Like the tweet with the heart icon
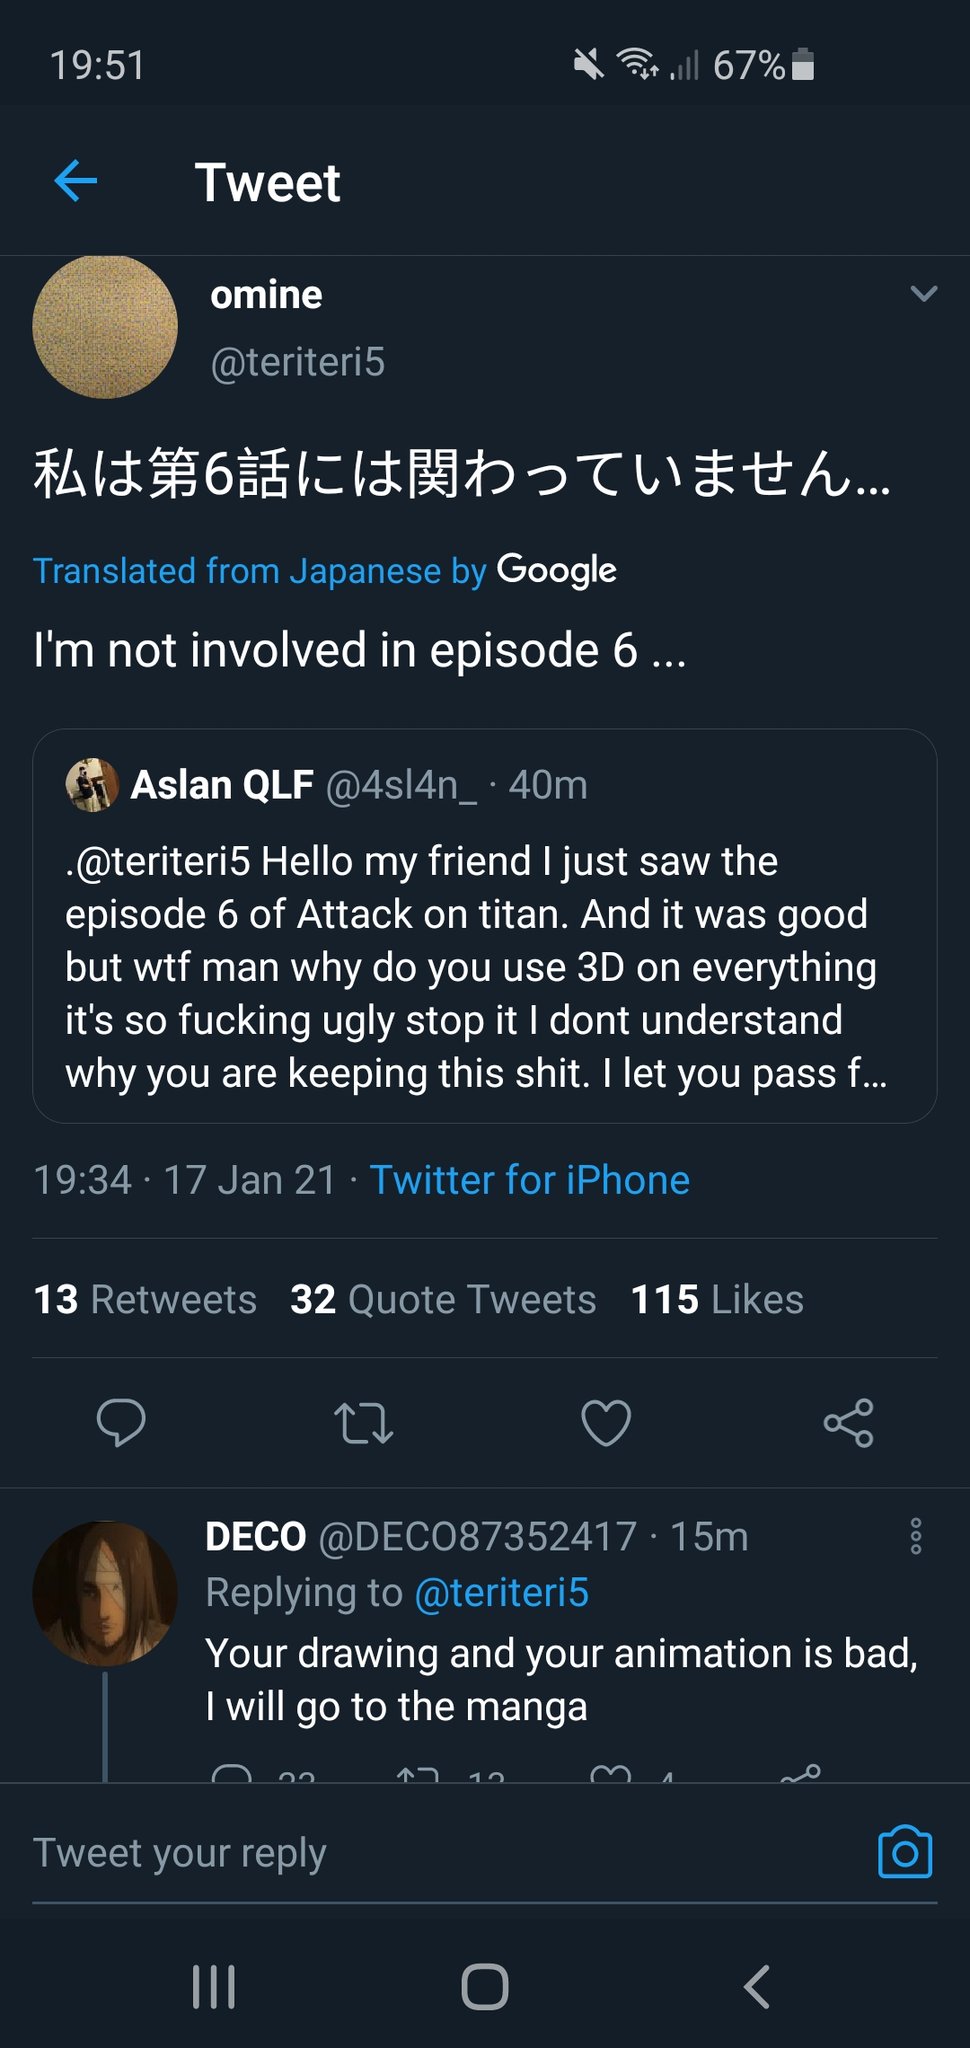 click(x=606, y=1422)
